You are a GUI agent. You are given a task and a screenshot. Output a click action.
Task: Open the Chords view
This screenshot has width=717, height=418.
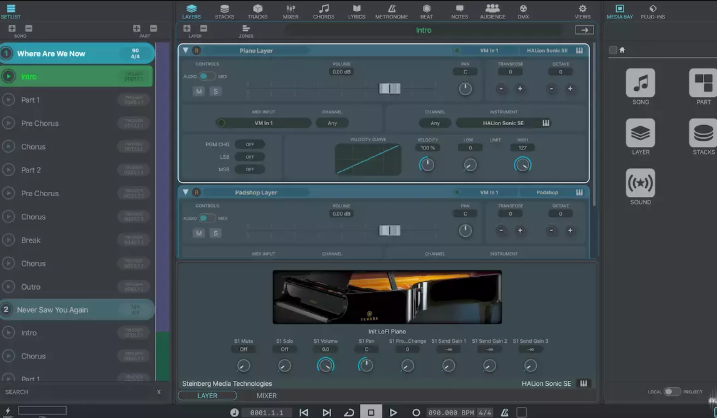(x=324, y=11)
